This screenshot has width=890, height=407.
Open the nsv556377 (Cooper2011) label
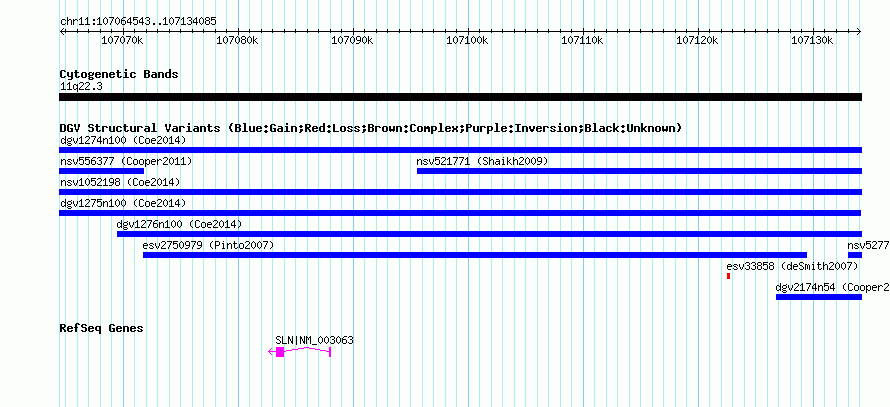(x=126, y=161)
